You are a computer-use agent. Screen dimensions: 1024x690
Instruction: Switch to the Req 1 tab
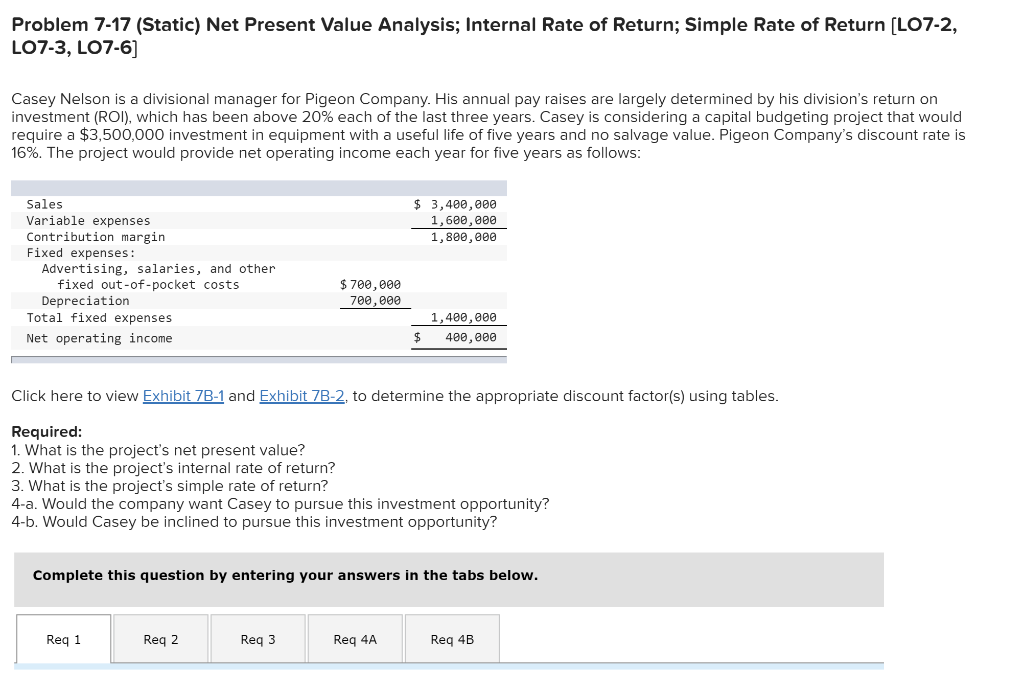pos(63,639)
